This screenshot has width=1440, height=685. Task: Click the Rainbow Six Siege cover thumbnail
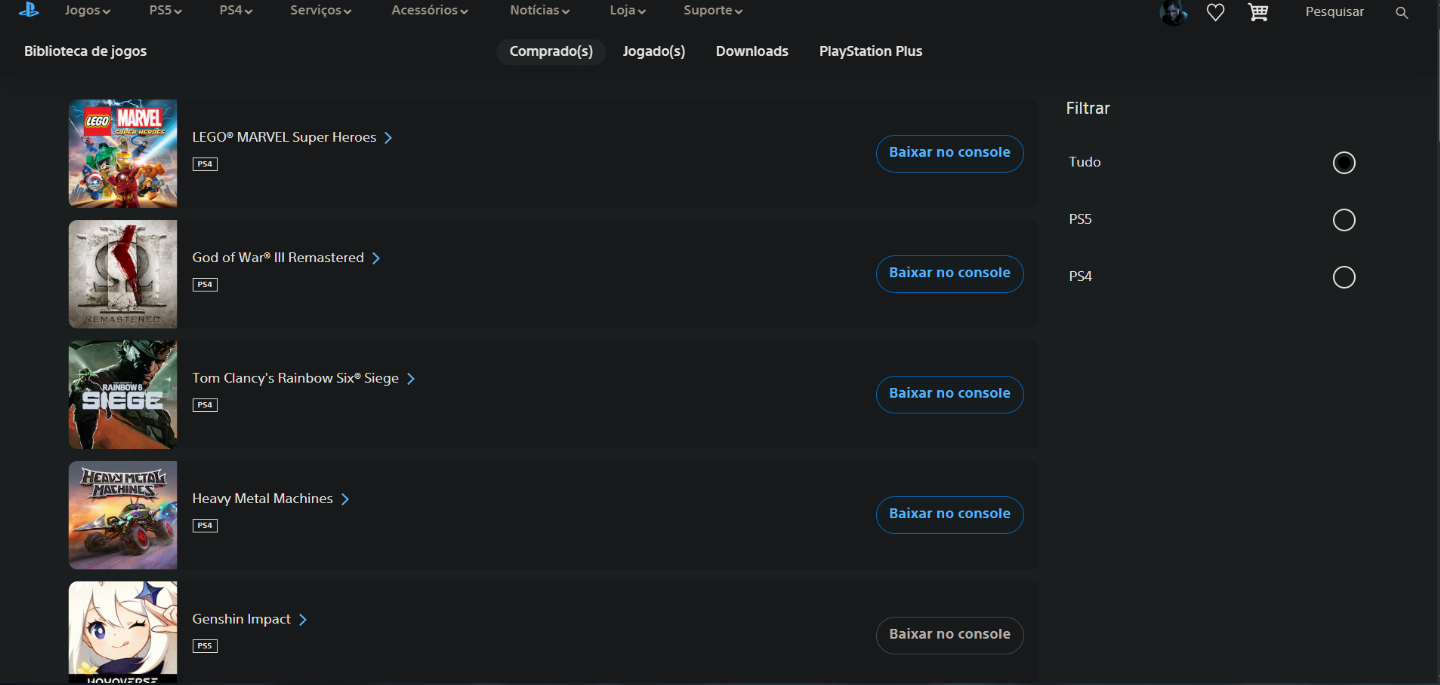(123, 394)
